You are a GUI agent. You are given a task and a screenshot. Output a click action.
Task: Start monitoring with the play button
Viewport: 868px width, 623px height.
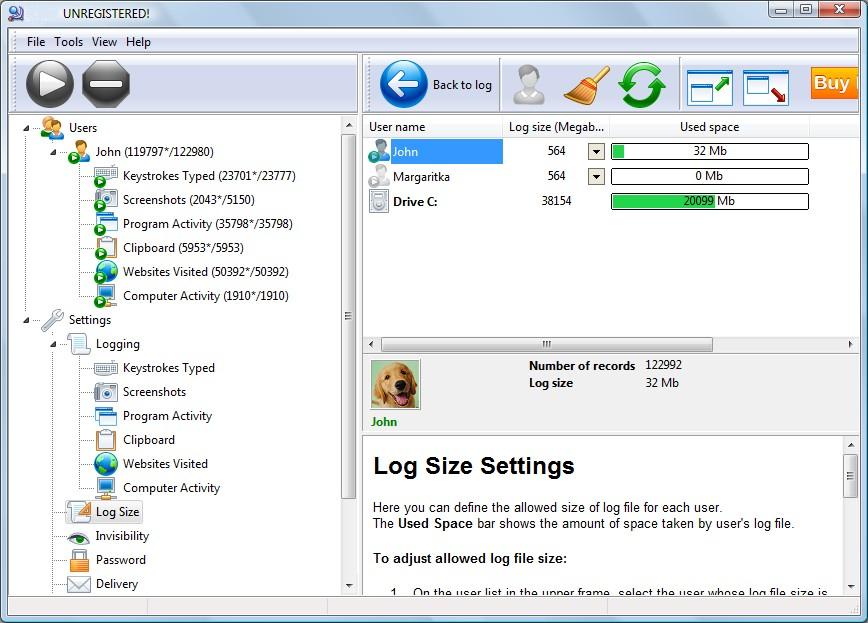point(50,84)
